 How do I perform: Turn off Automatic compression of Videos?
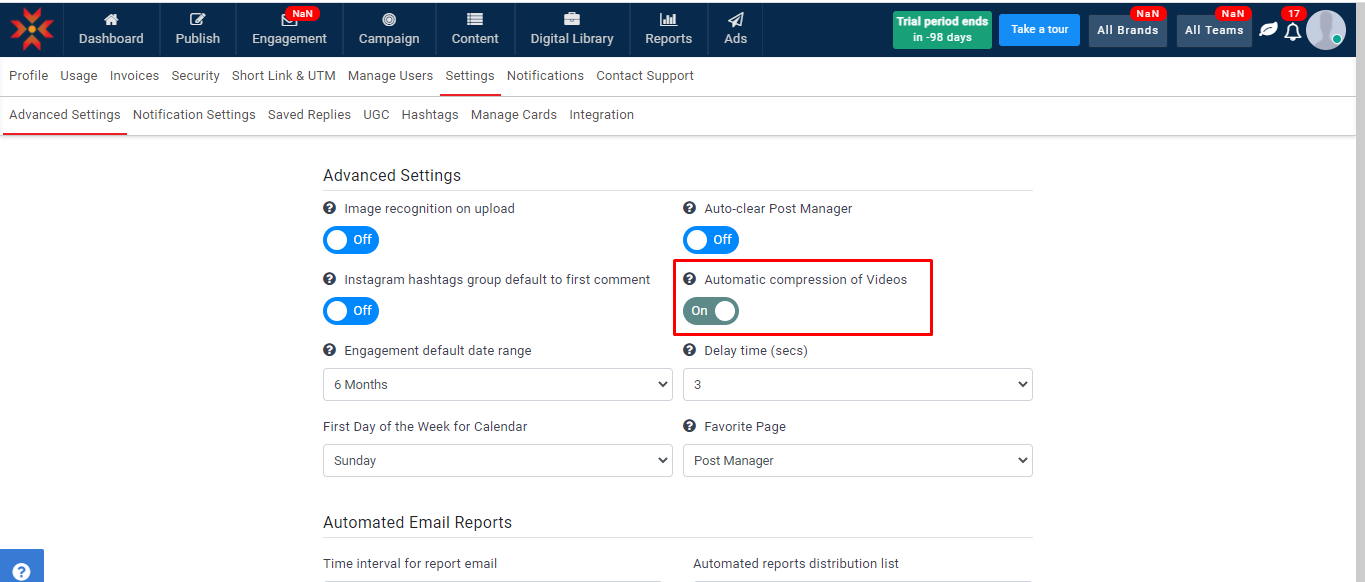click(x=711, y=311)
